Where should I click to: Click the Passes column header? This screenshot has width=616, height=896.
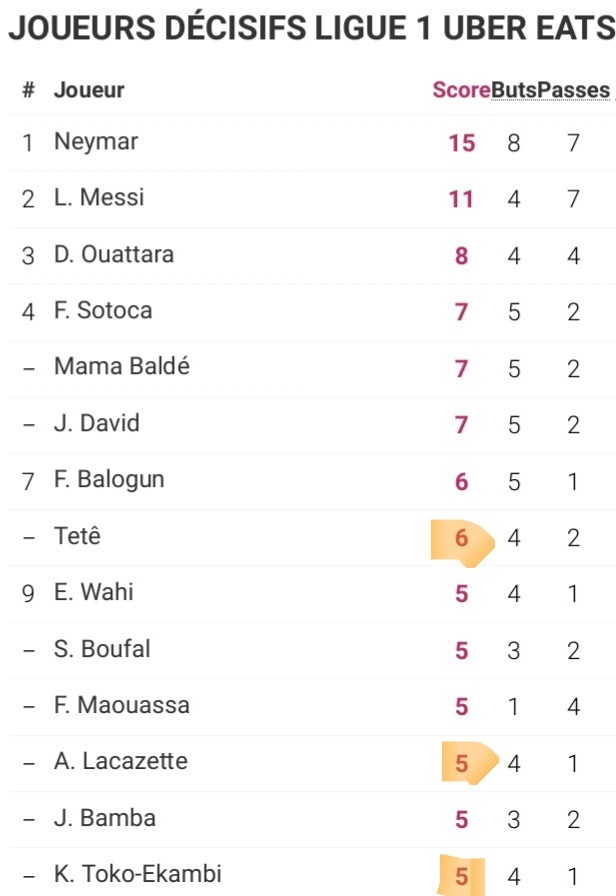pyautogui.click(x=573, y=90)
